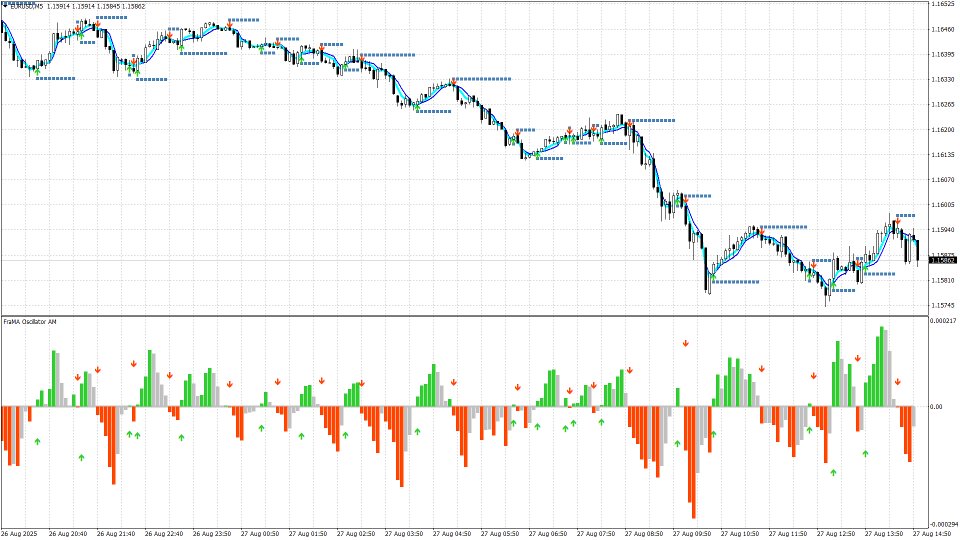Viewport: 960px width, 540px height.
Task: Click time axis label 27 Aug 08:50
Action: (x=645, y=534)
